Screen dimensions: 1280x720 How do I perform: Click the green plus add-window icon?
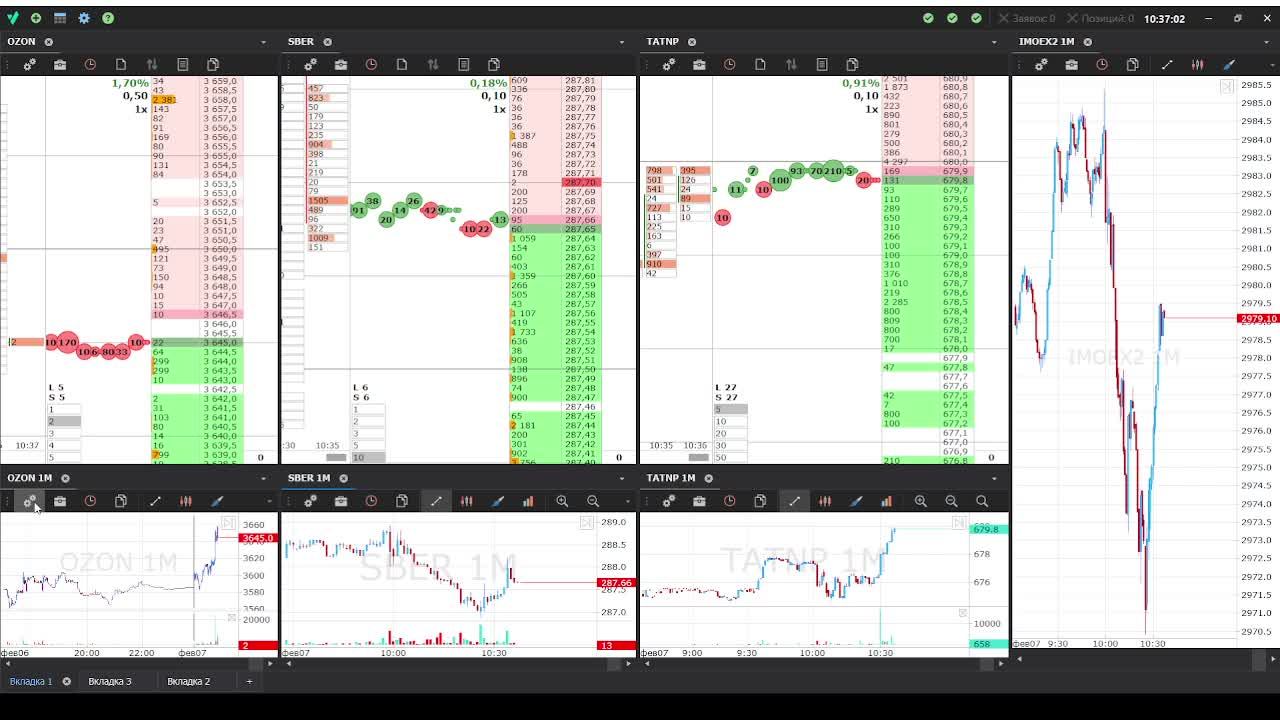coord(36,18)
